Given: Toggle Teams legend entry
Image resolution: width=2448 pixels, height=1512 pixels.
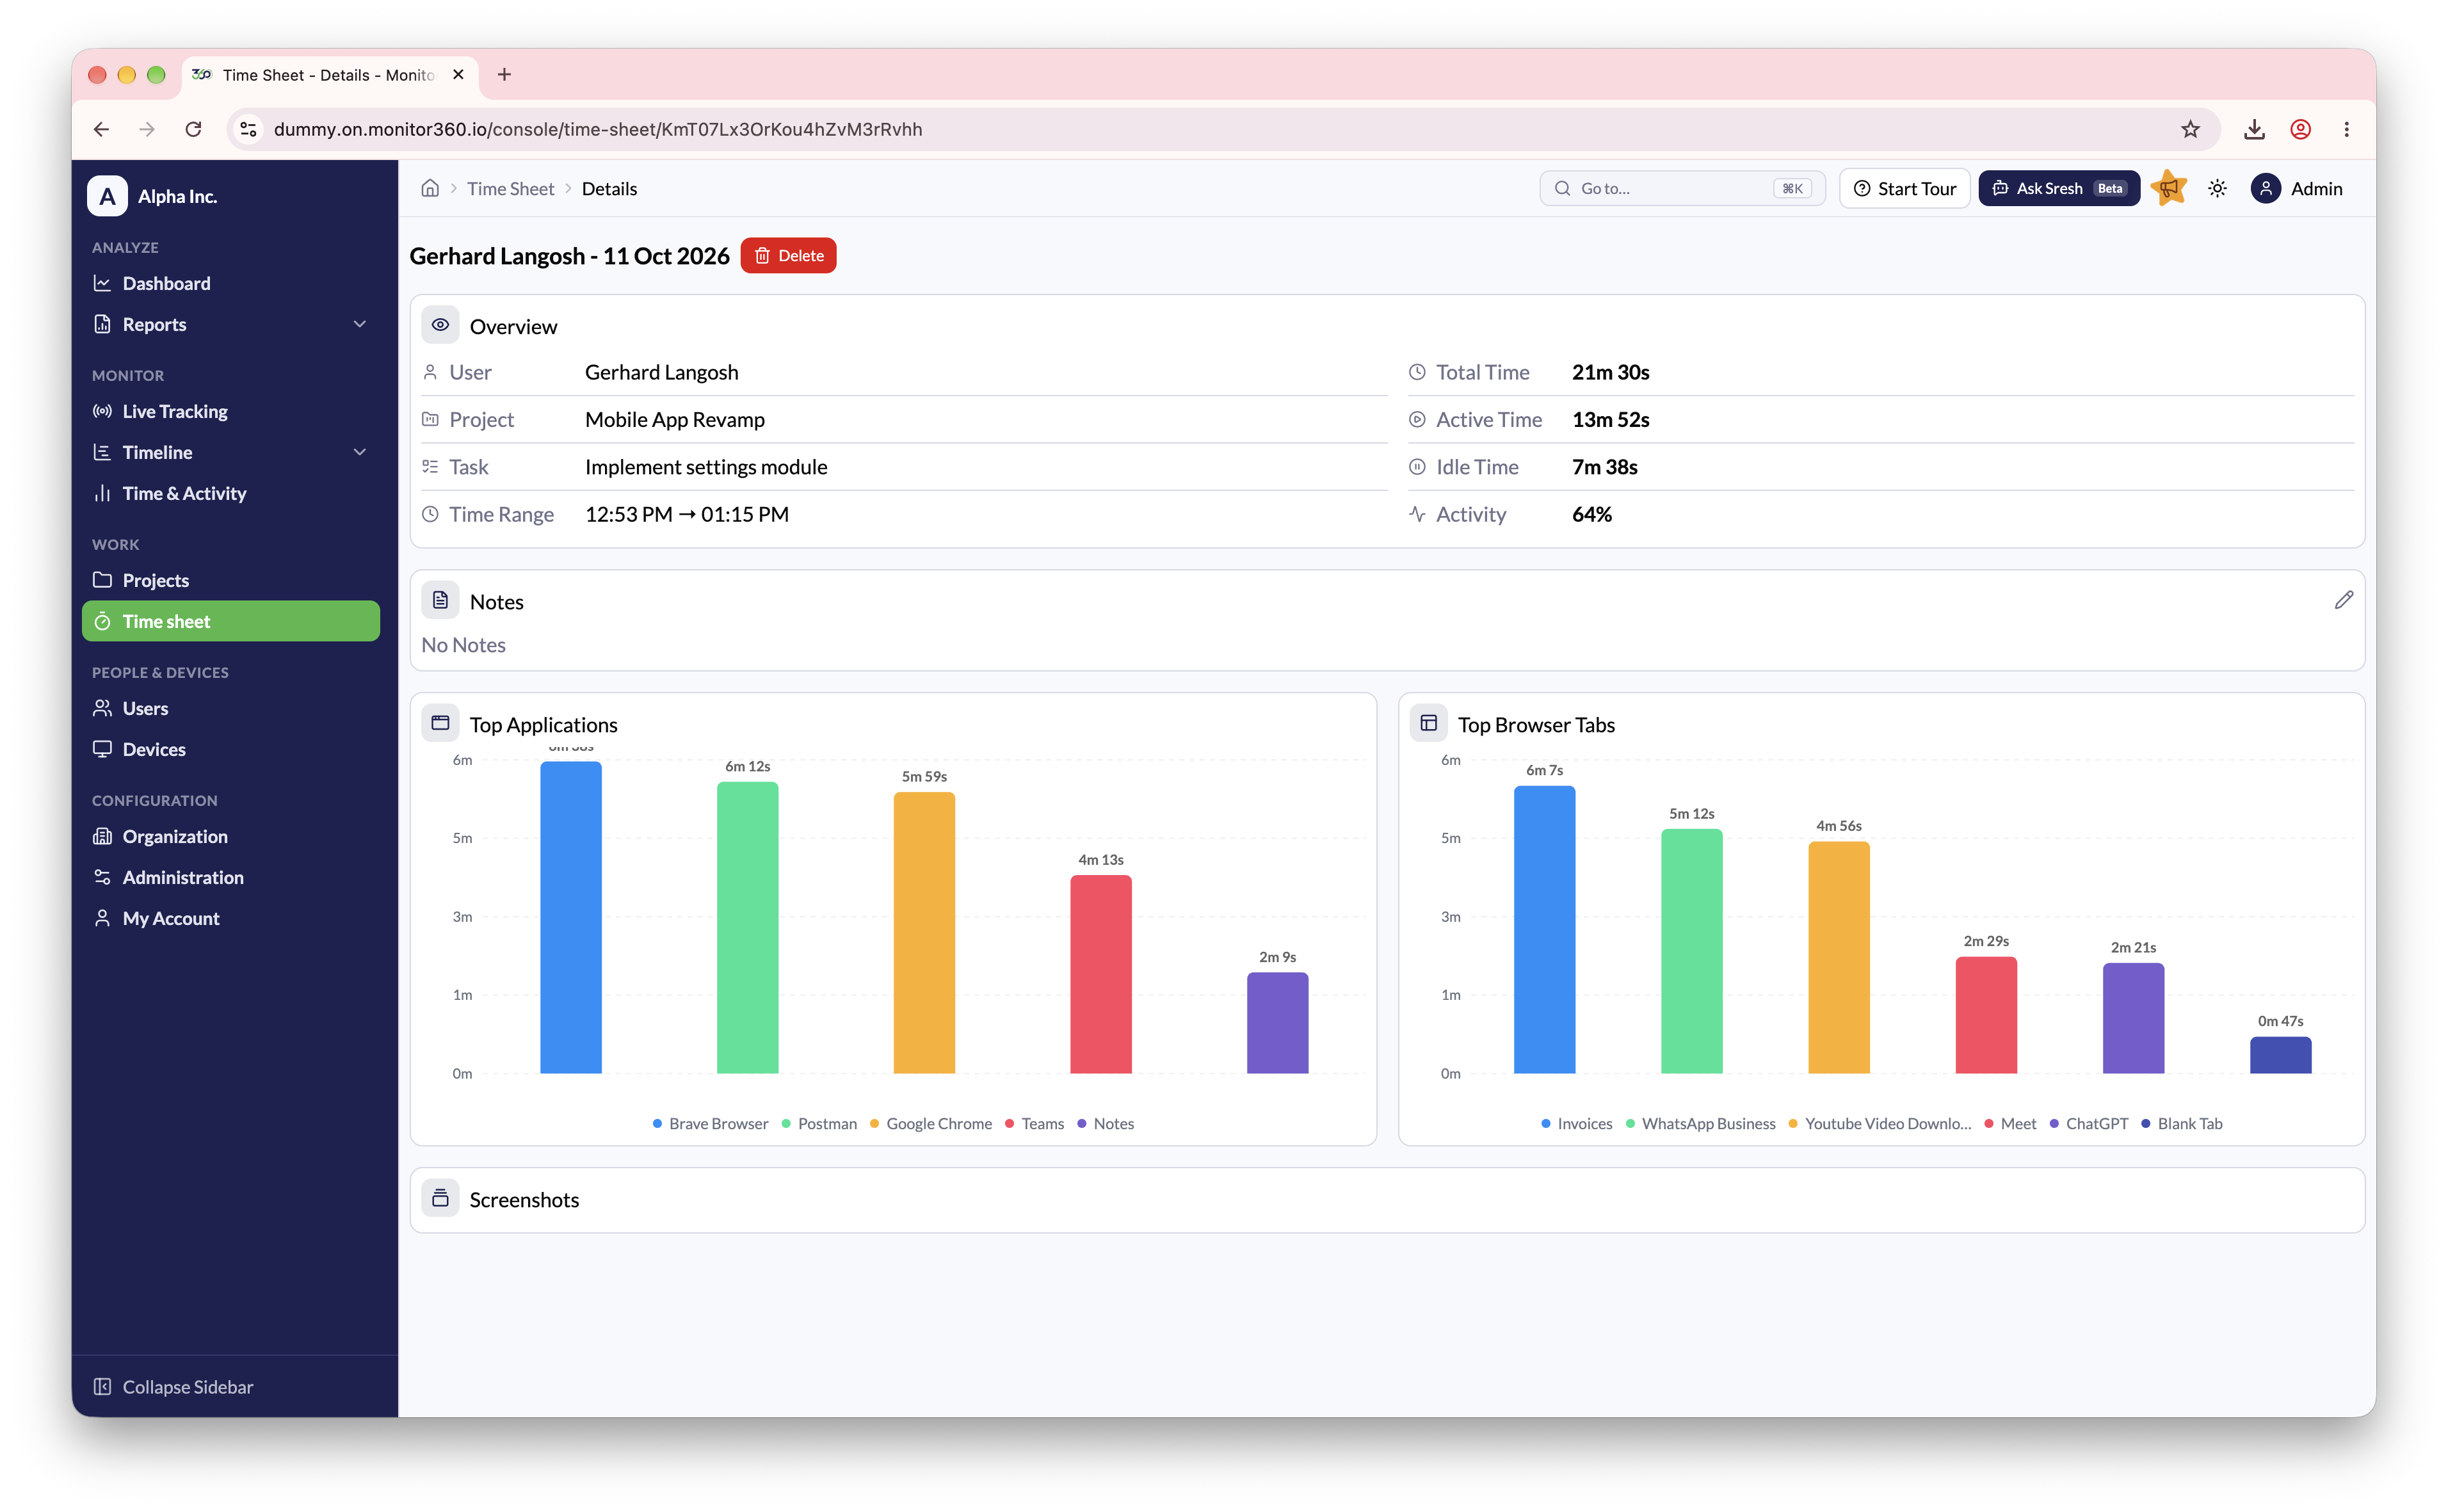Looking at the screenshot, I should point(1035,1123).
